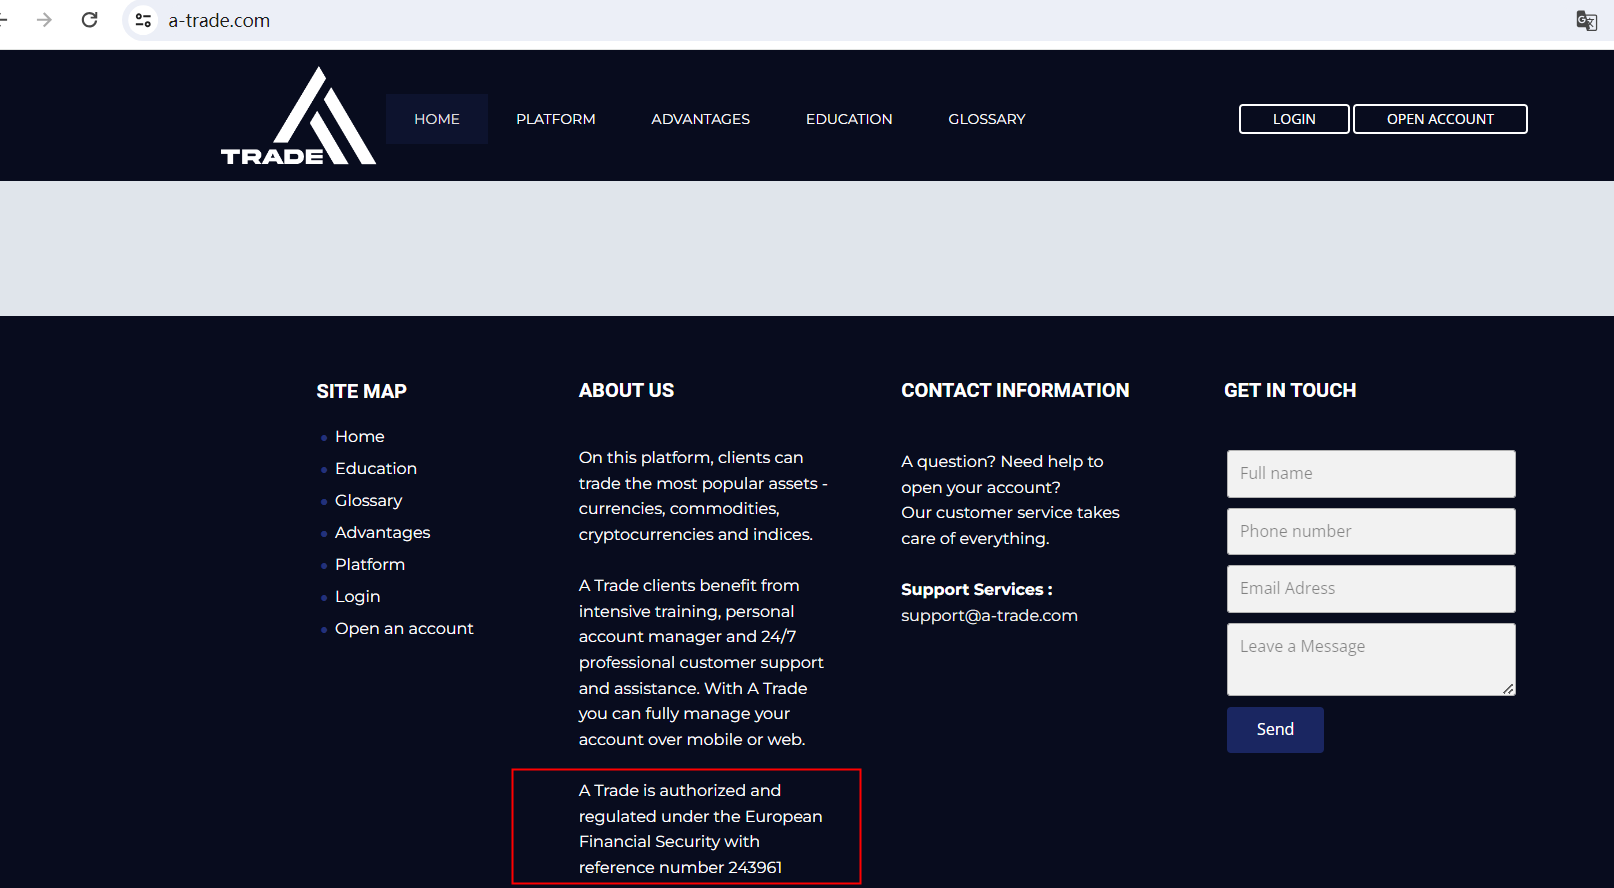Open the HOME navigation tab
The height and width of the screenshot is (888, 1614).
click(x=437, y=119)
